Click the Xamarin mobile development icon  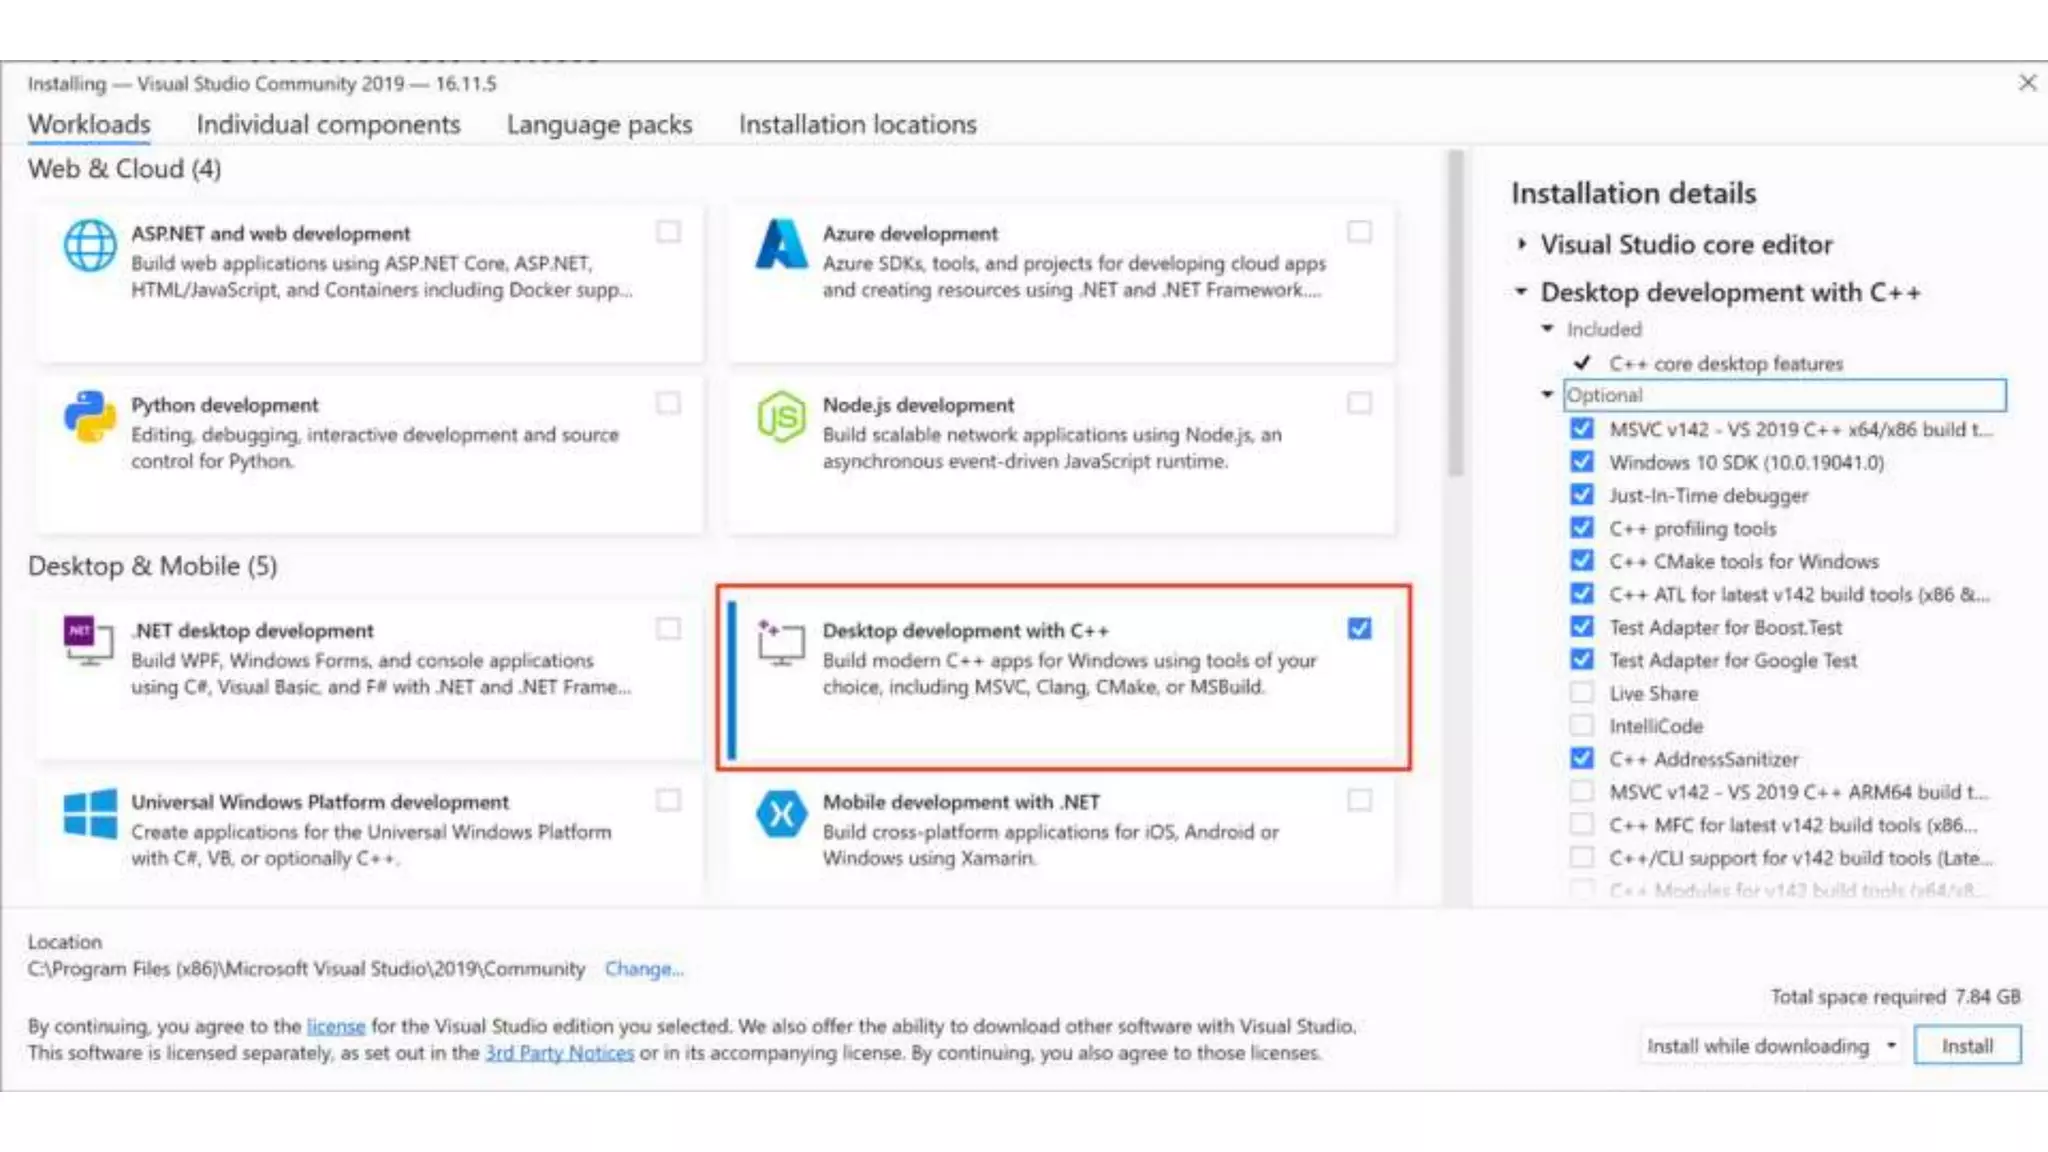coord(781,814)
